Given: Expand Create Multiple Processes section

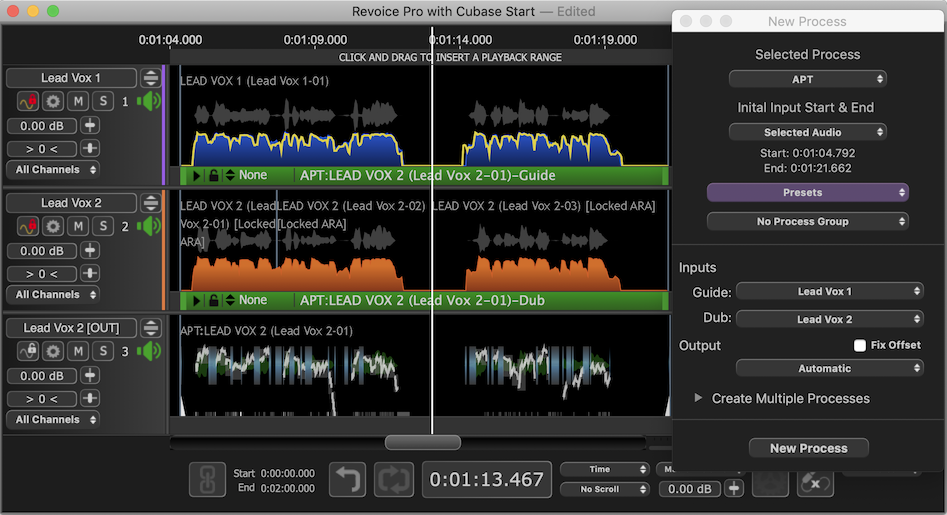Looking at the screenshot, I should 698,398.
